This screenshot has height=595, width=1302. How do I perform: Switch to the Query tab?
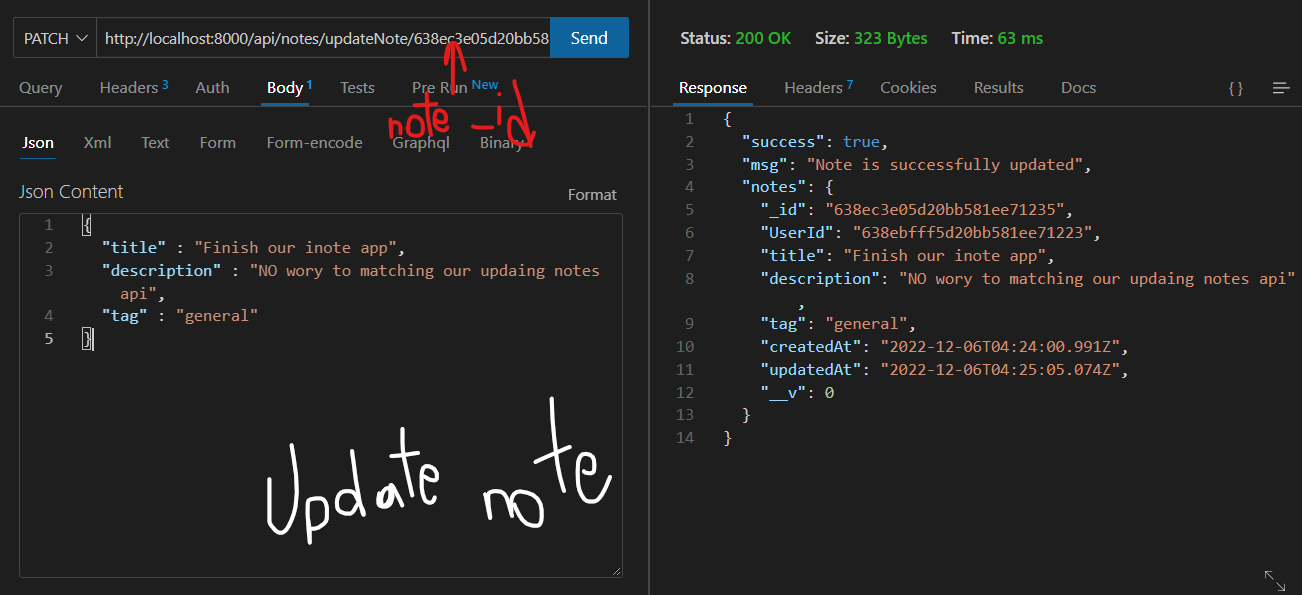pos(40,88)
